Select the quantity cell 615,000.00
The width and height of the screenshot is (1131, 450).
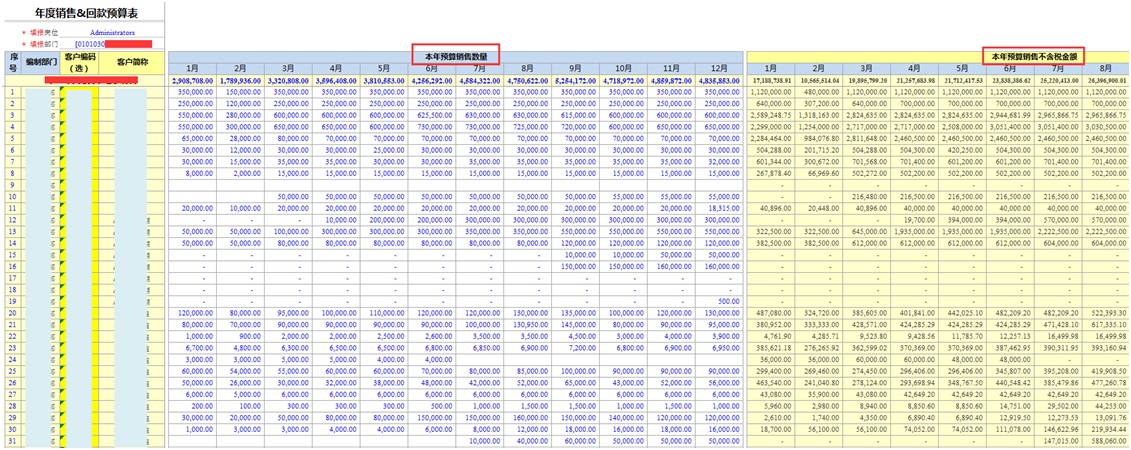[x=576, y=115]
